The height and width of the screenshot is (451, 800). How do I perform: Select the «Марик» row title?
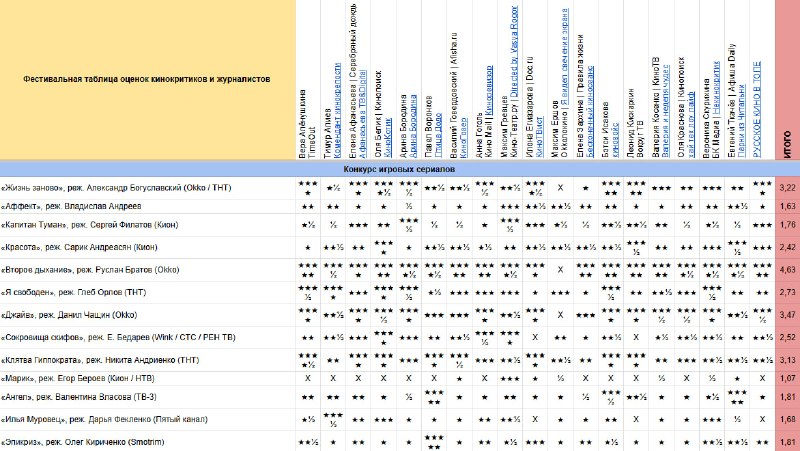(78, 379)
